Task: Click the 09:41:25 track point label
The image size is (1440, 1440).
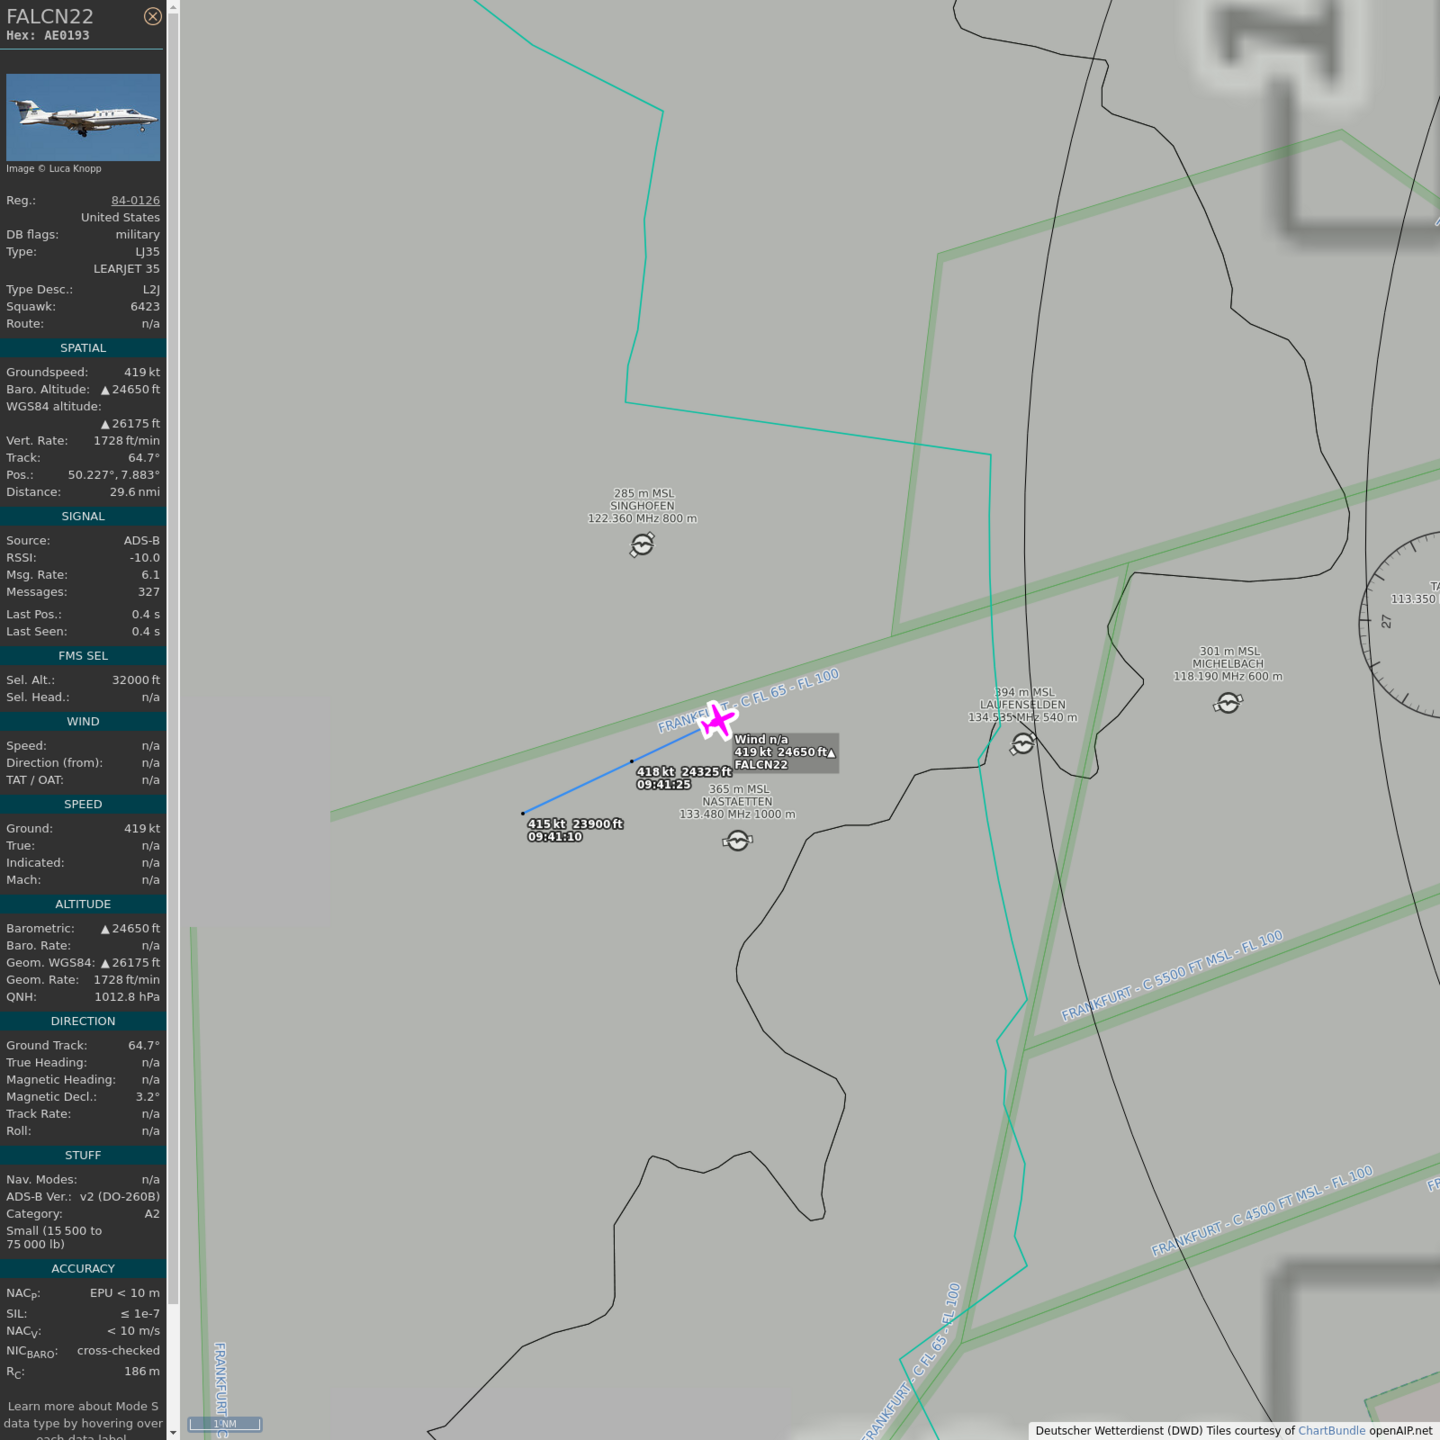Action: tap(664, 785)
